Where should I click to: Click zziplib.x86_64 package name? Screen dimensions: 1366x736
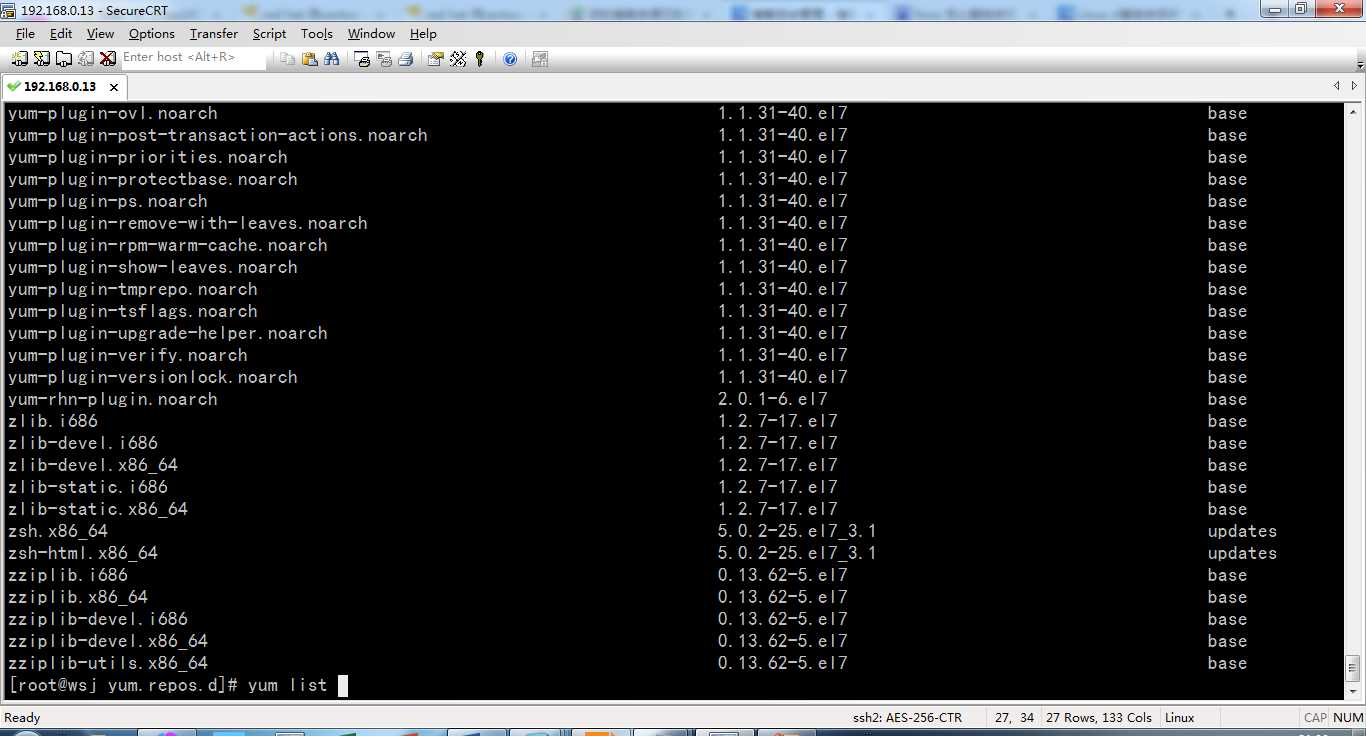click(78, 597)
